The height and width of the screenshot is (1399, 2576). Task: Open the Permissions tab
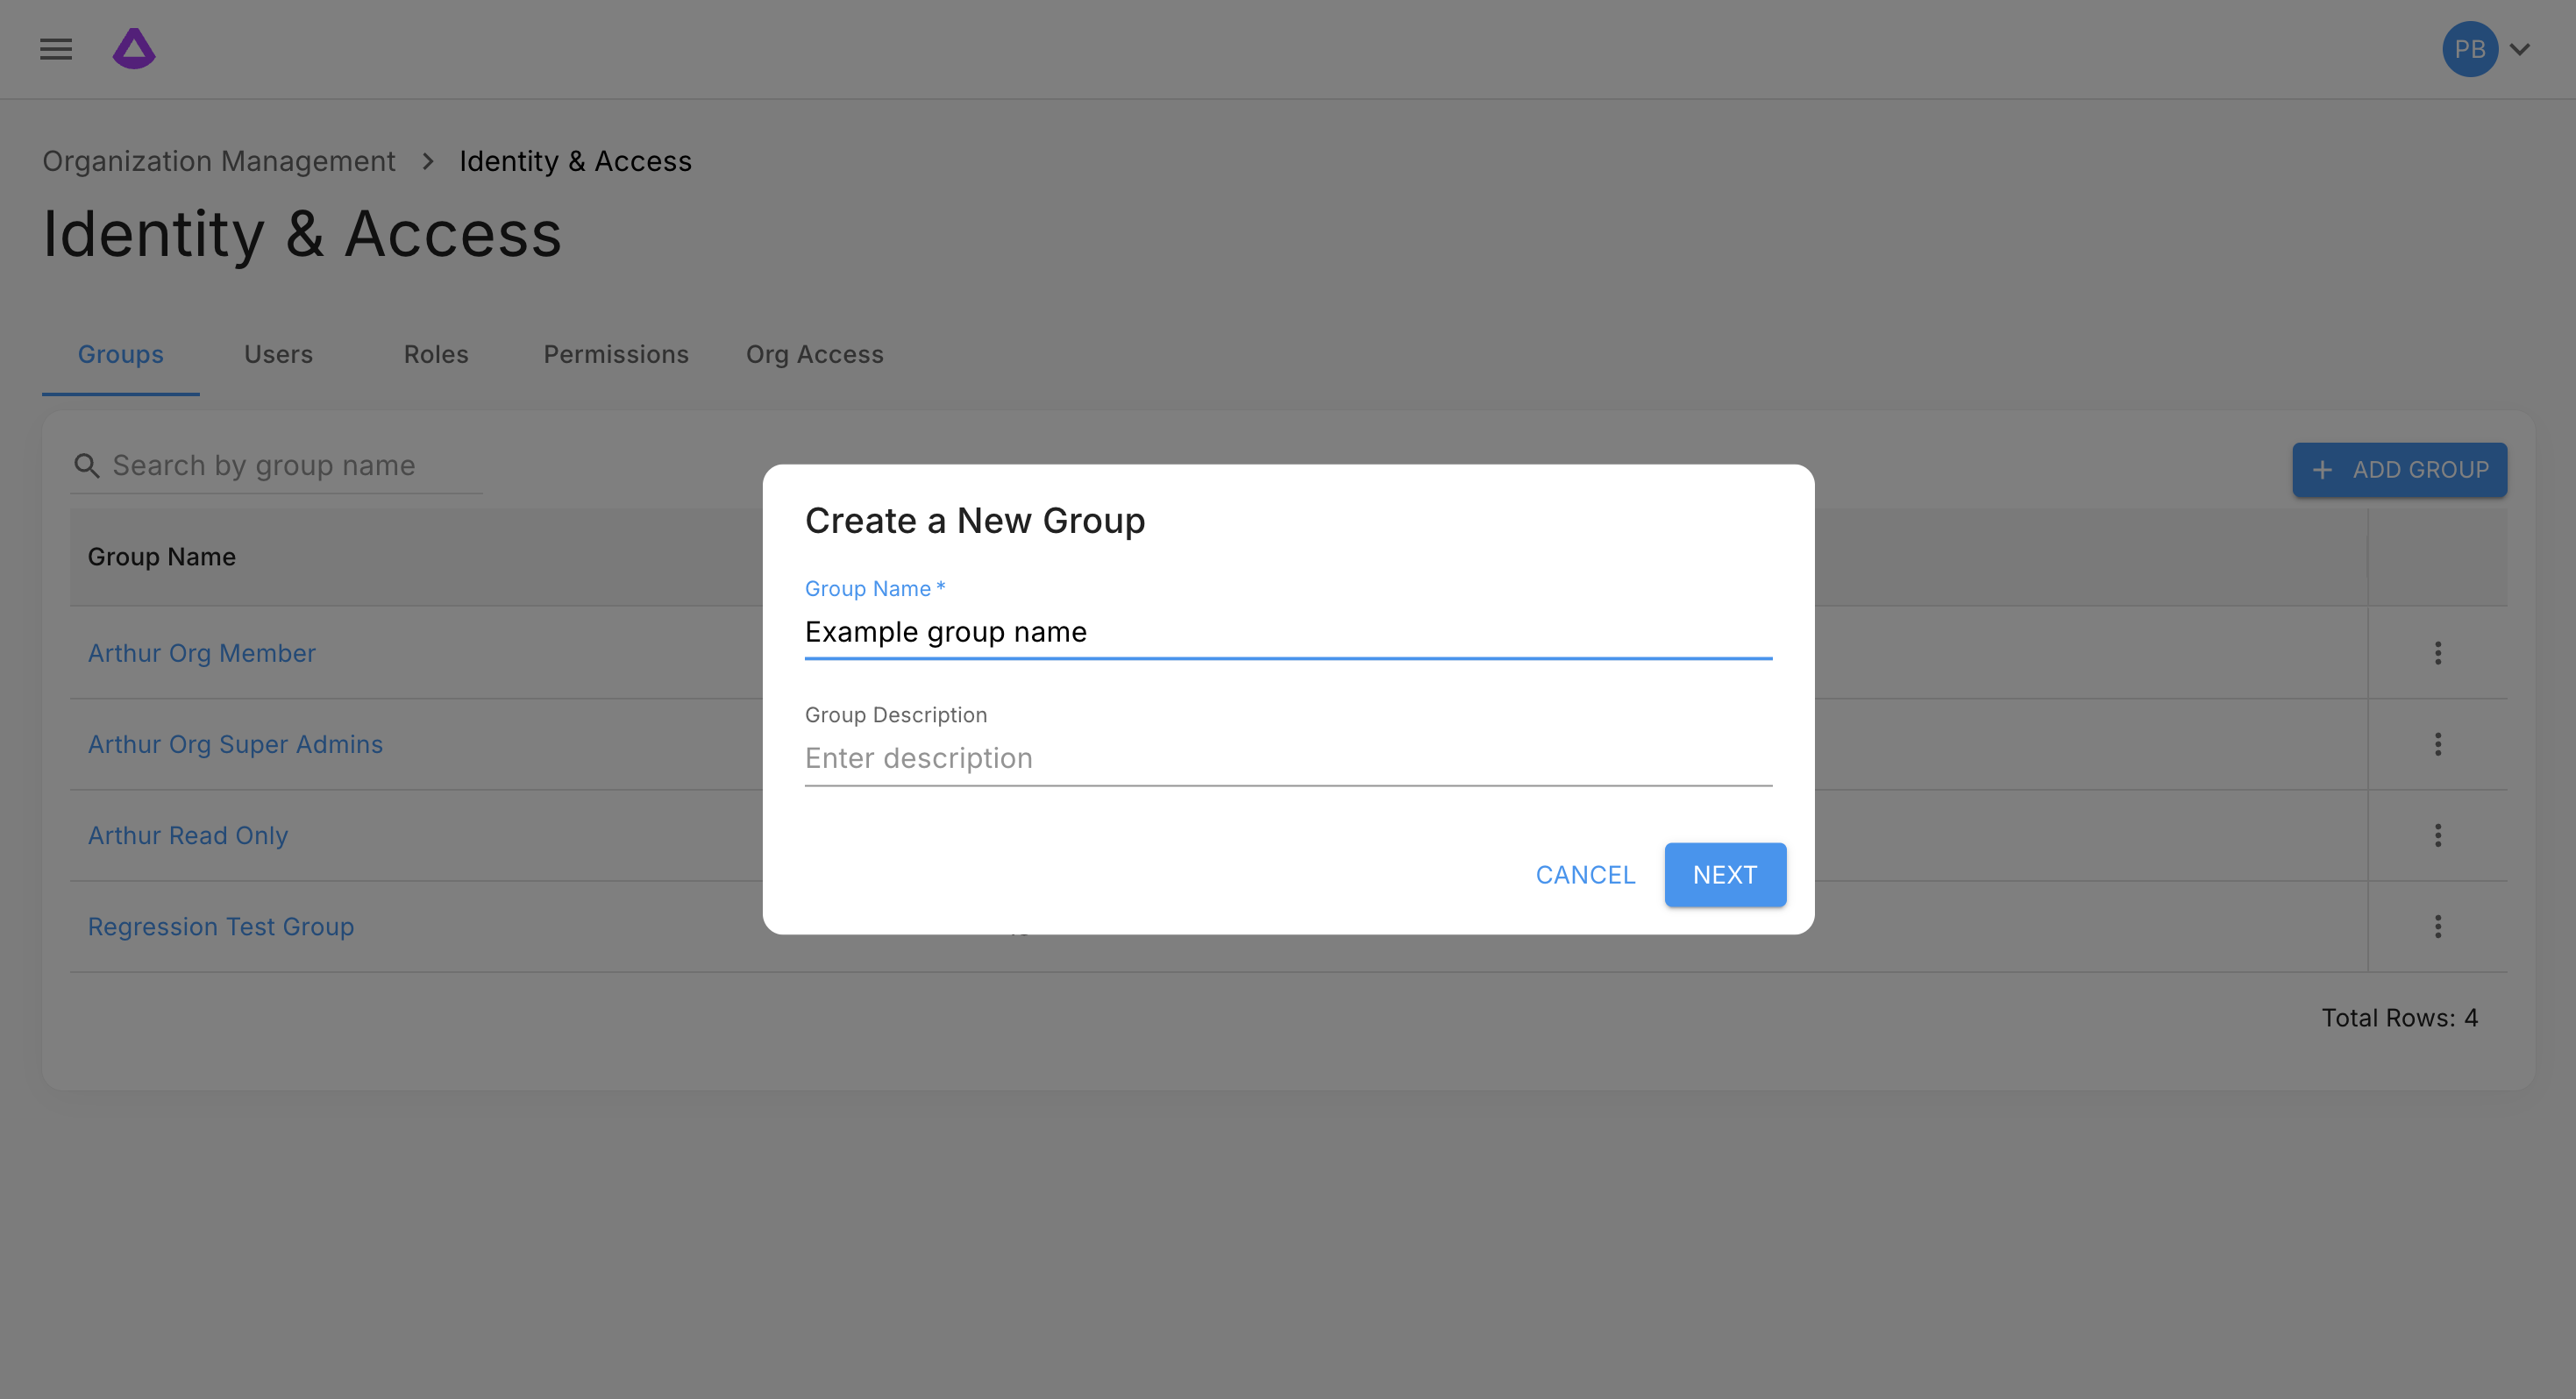[616, 355]
